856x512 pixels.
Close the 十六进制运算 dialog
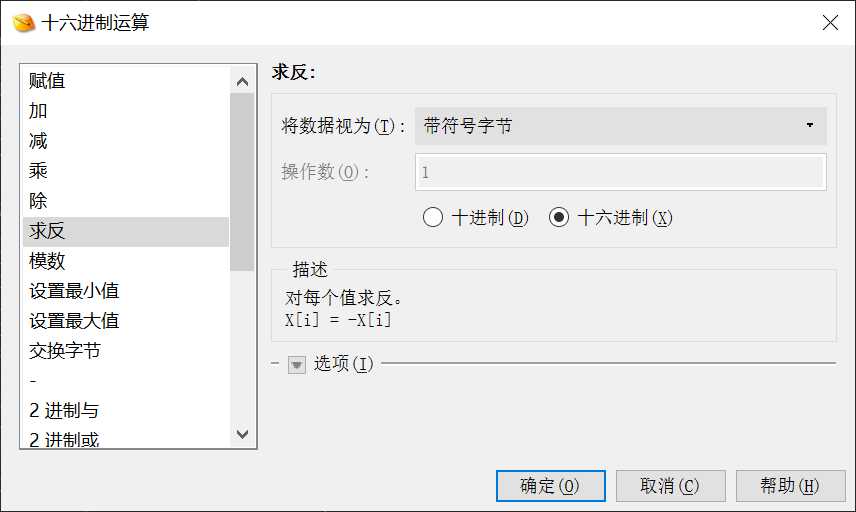tap(830, 22)
